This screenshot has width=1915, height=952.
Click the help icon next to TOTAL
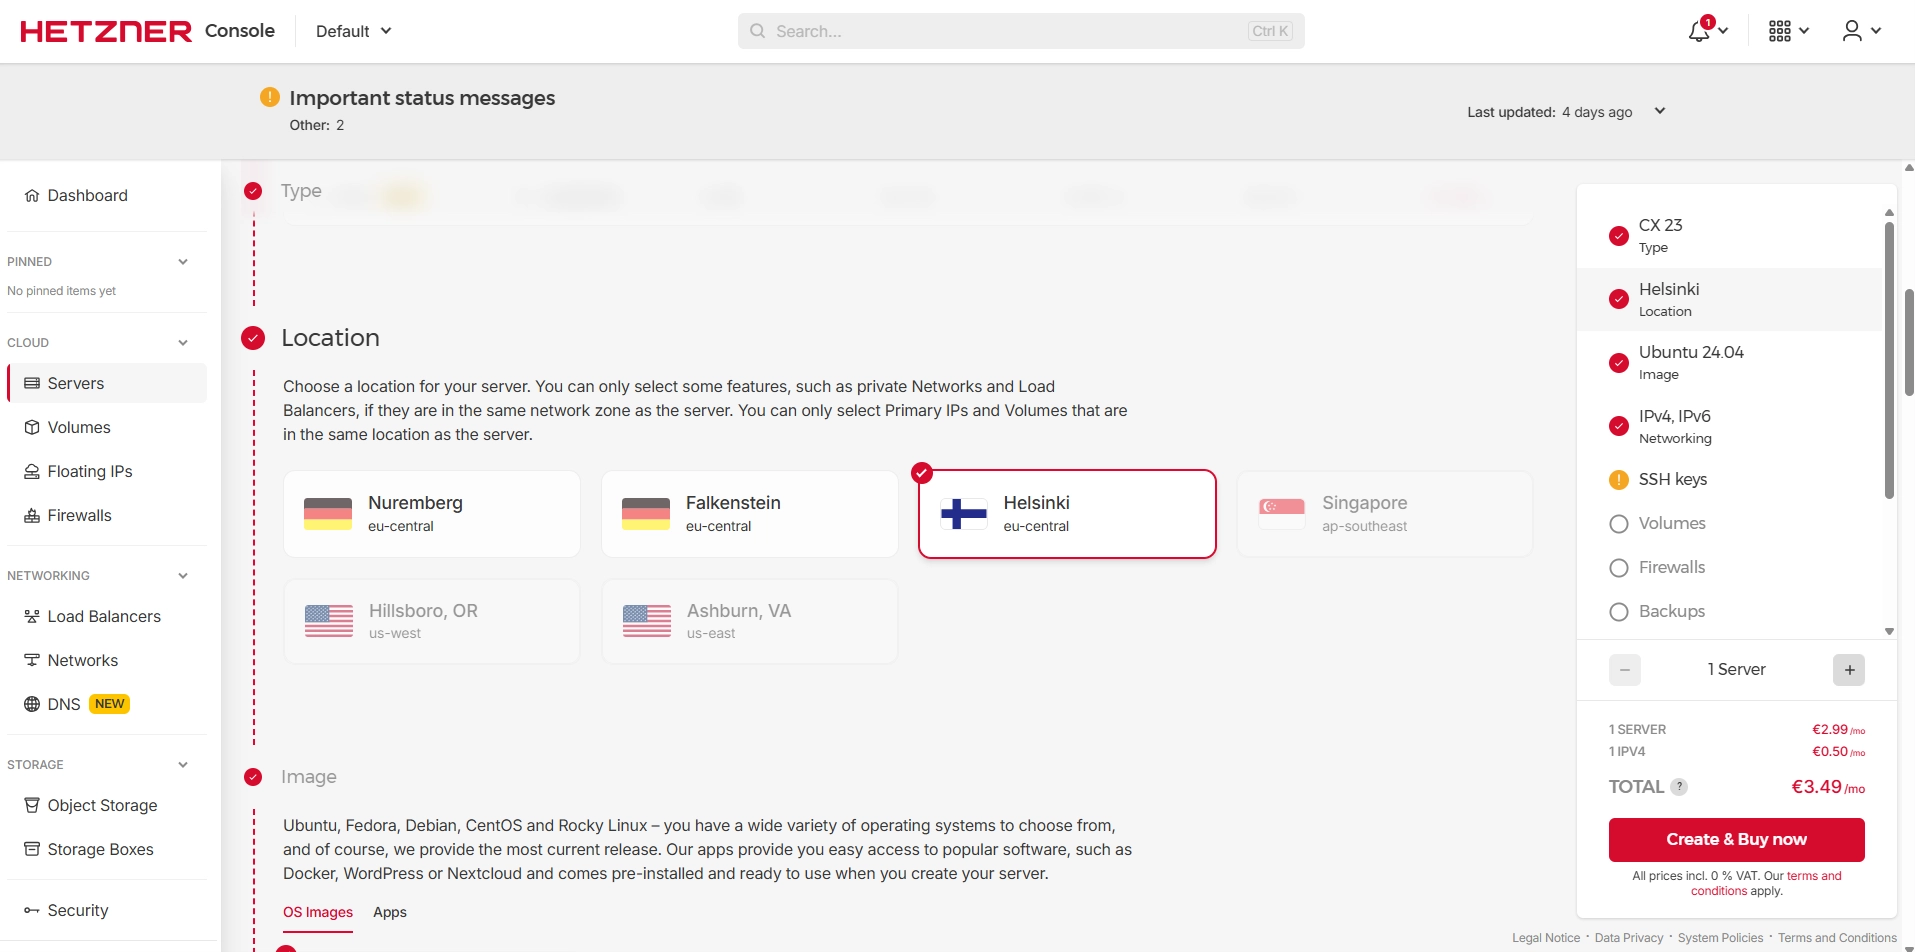pyautogui.click(x=1680, y=787)
